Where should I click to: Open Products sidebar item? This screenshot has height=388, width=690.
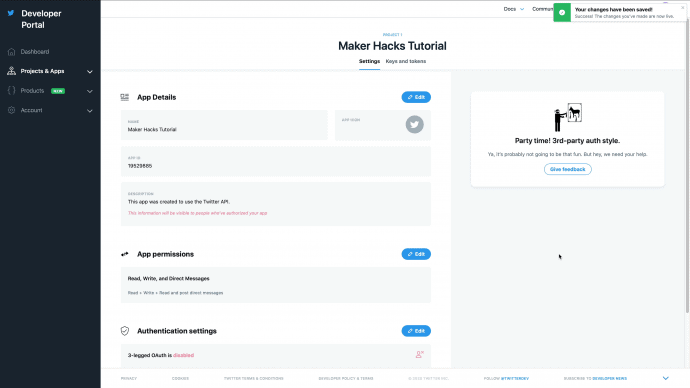(x=32, y=91)
